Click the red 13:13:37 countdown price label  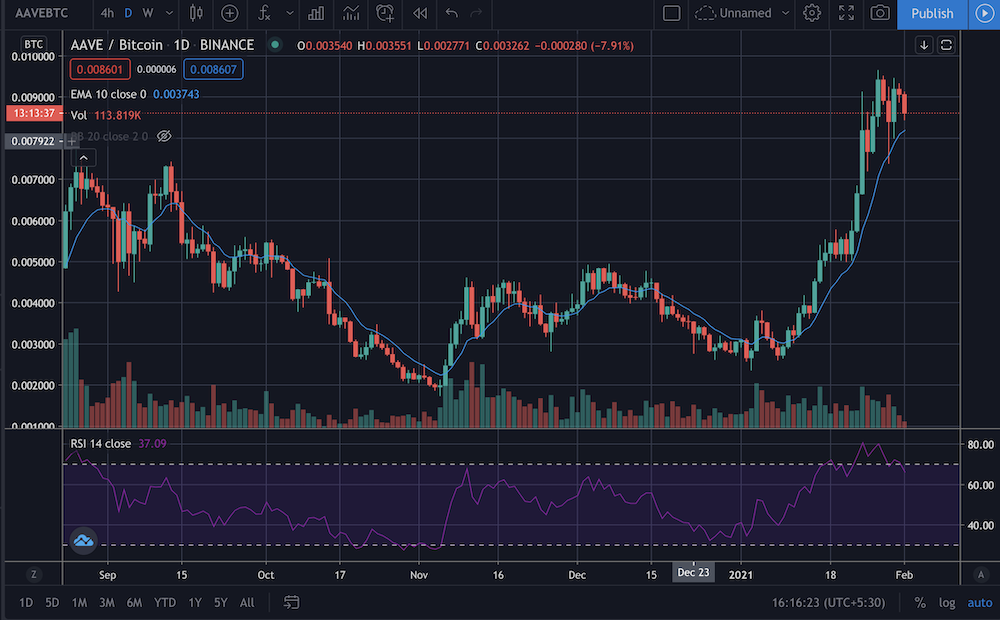(x=34, y=114)
